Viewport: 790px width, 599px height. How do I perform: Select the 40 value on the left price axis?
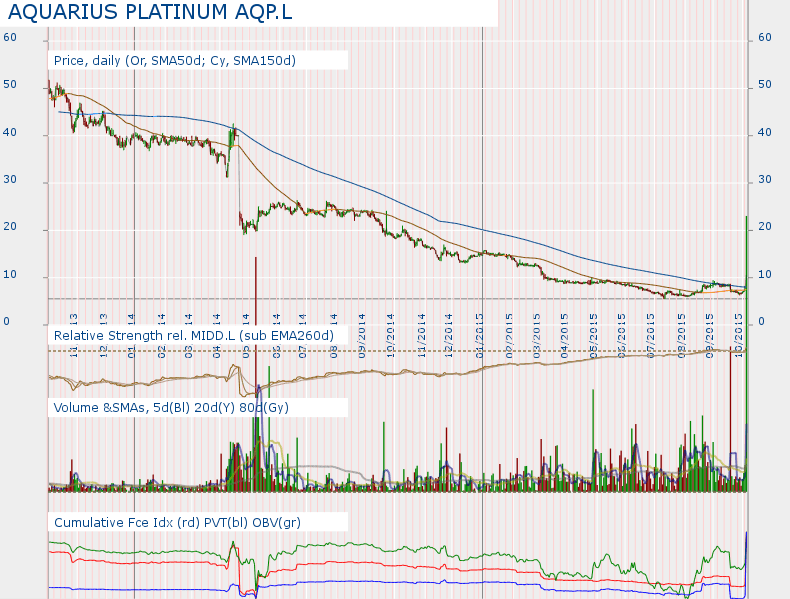[x=10, y=132]
